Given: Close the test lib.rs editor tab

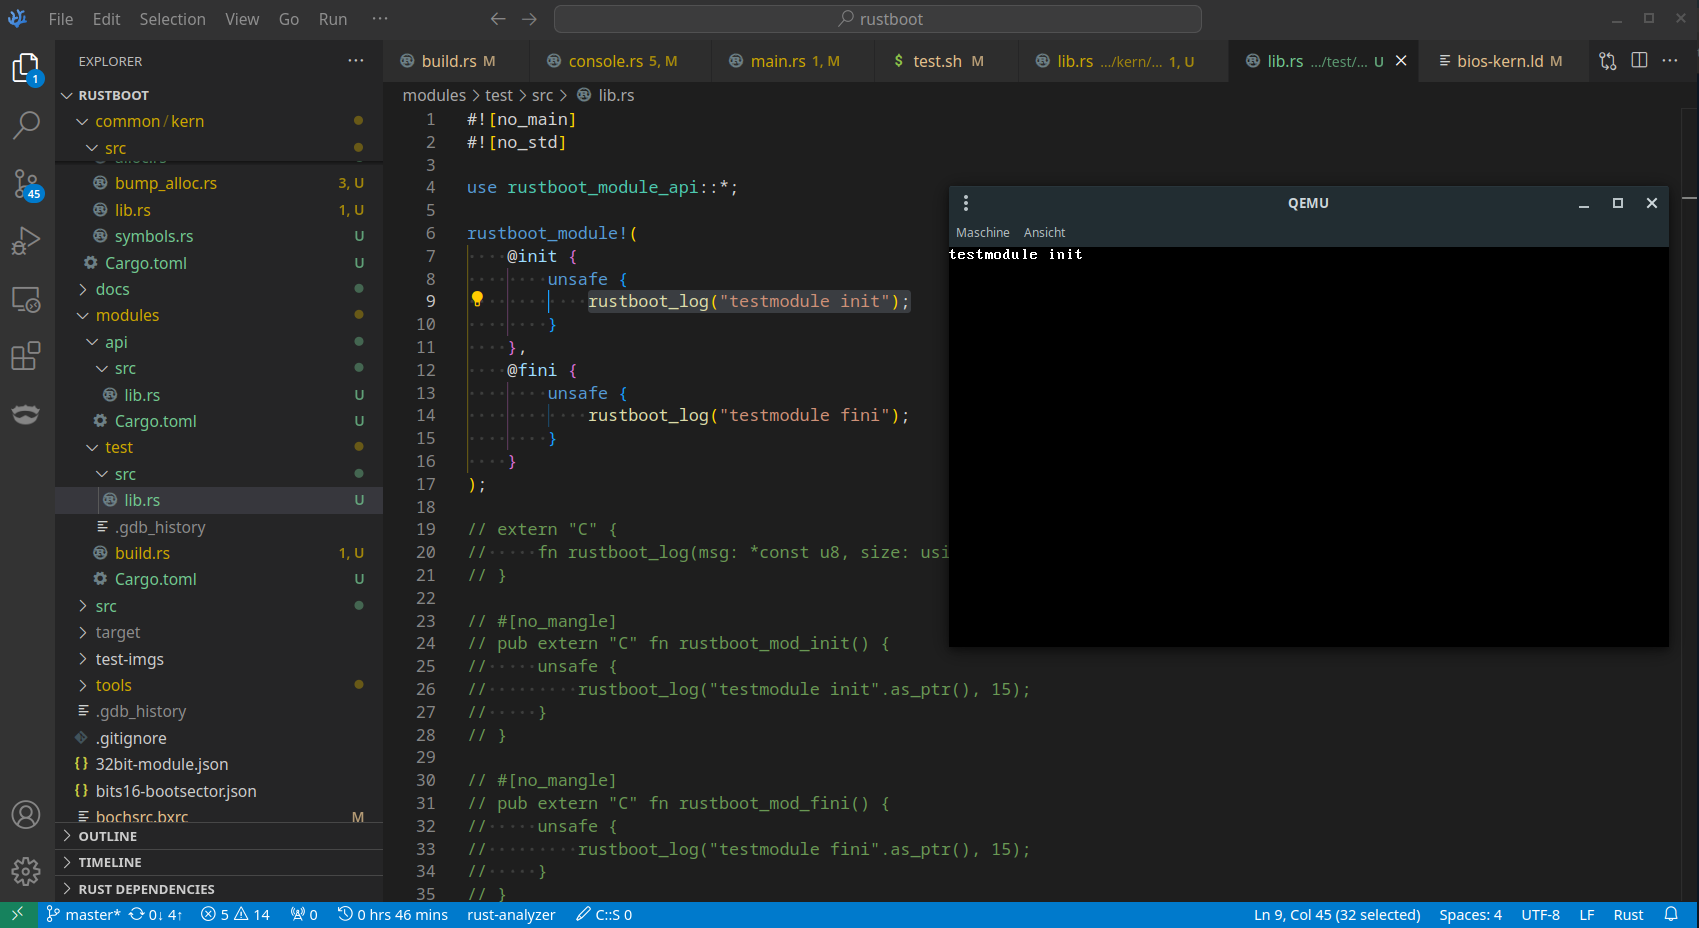Looking at the screenshot, I should (x=1401, y=61).
